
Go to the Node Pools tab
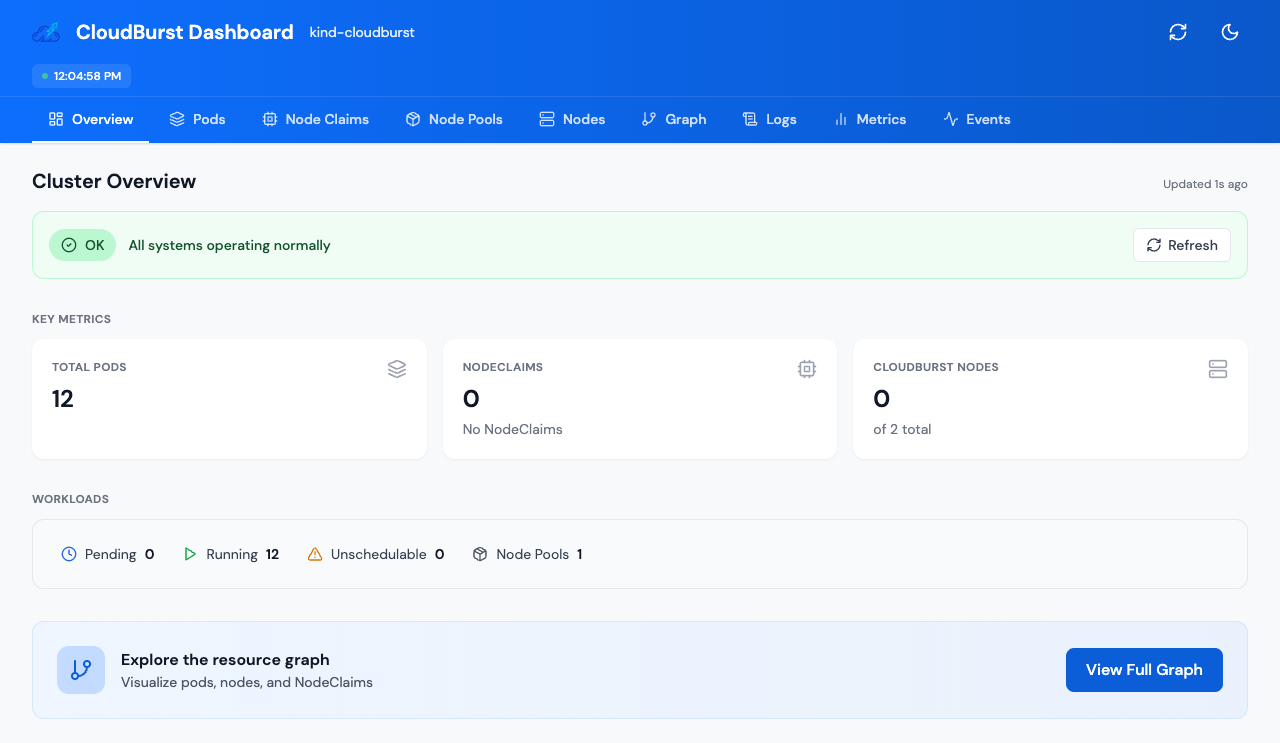click(x=453, y=119)
